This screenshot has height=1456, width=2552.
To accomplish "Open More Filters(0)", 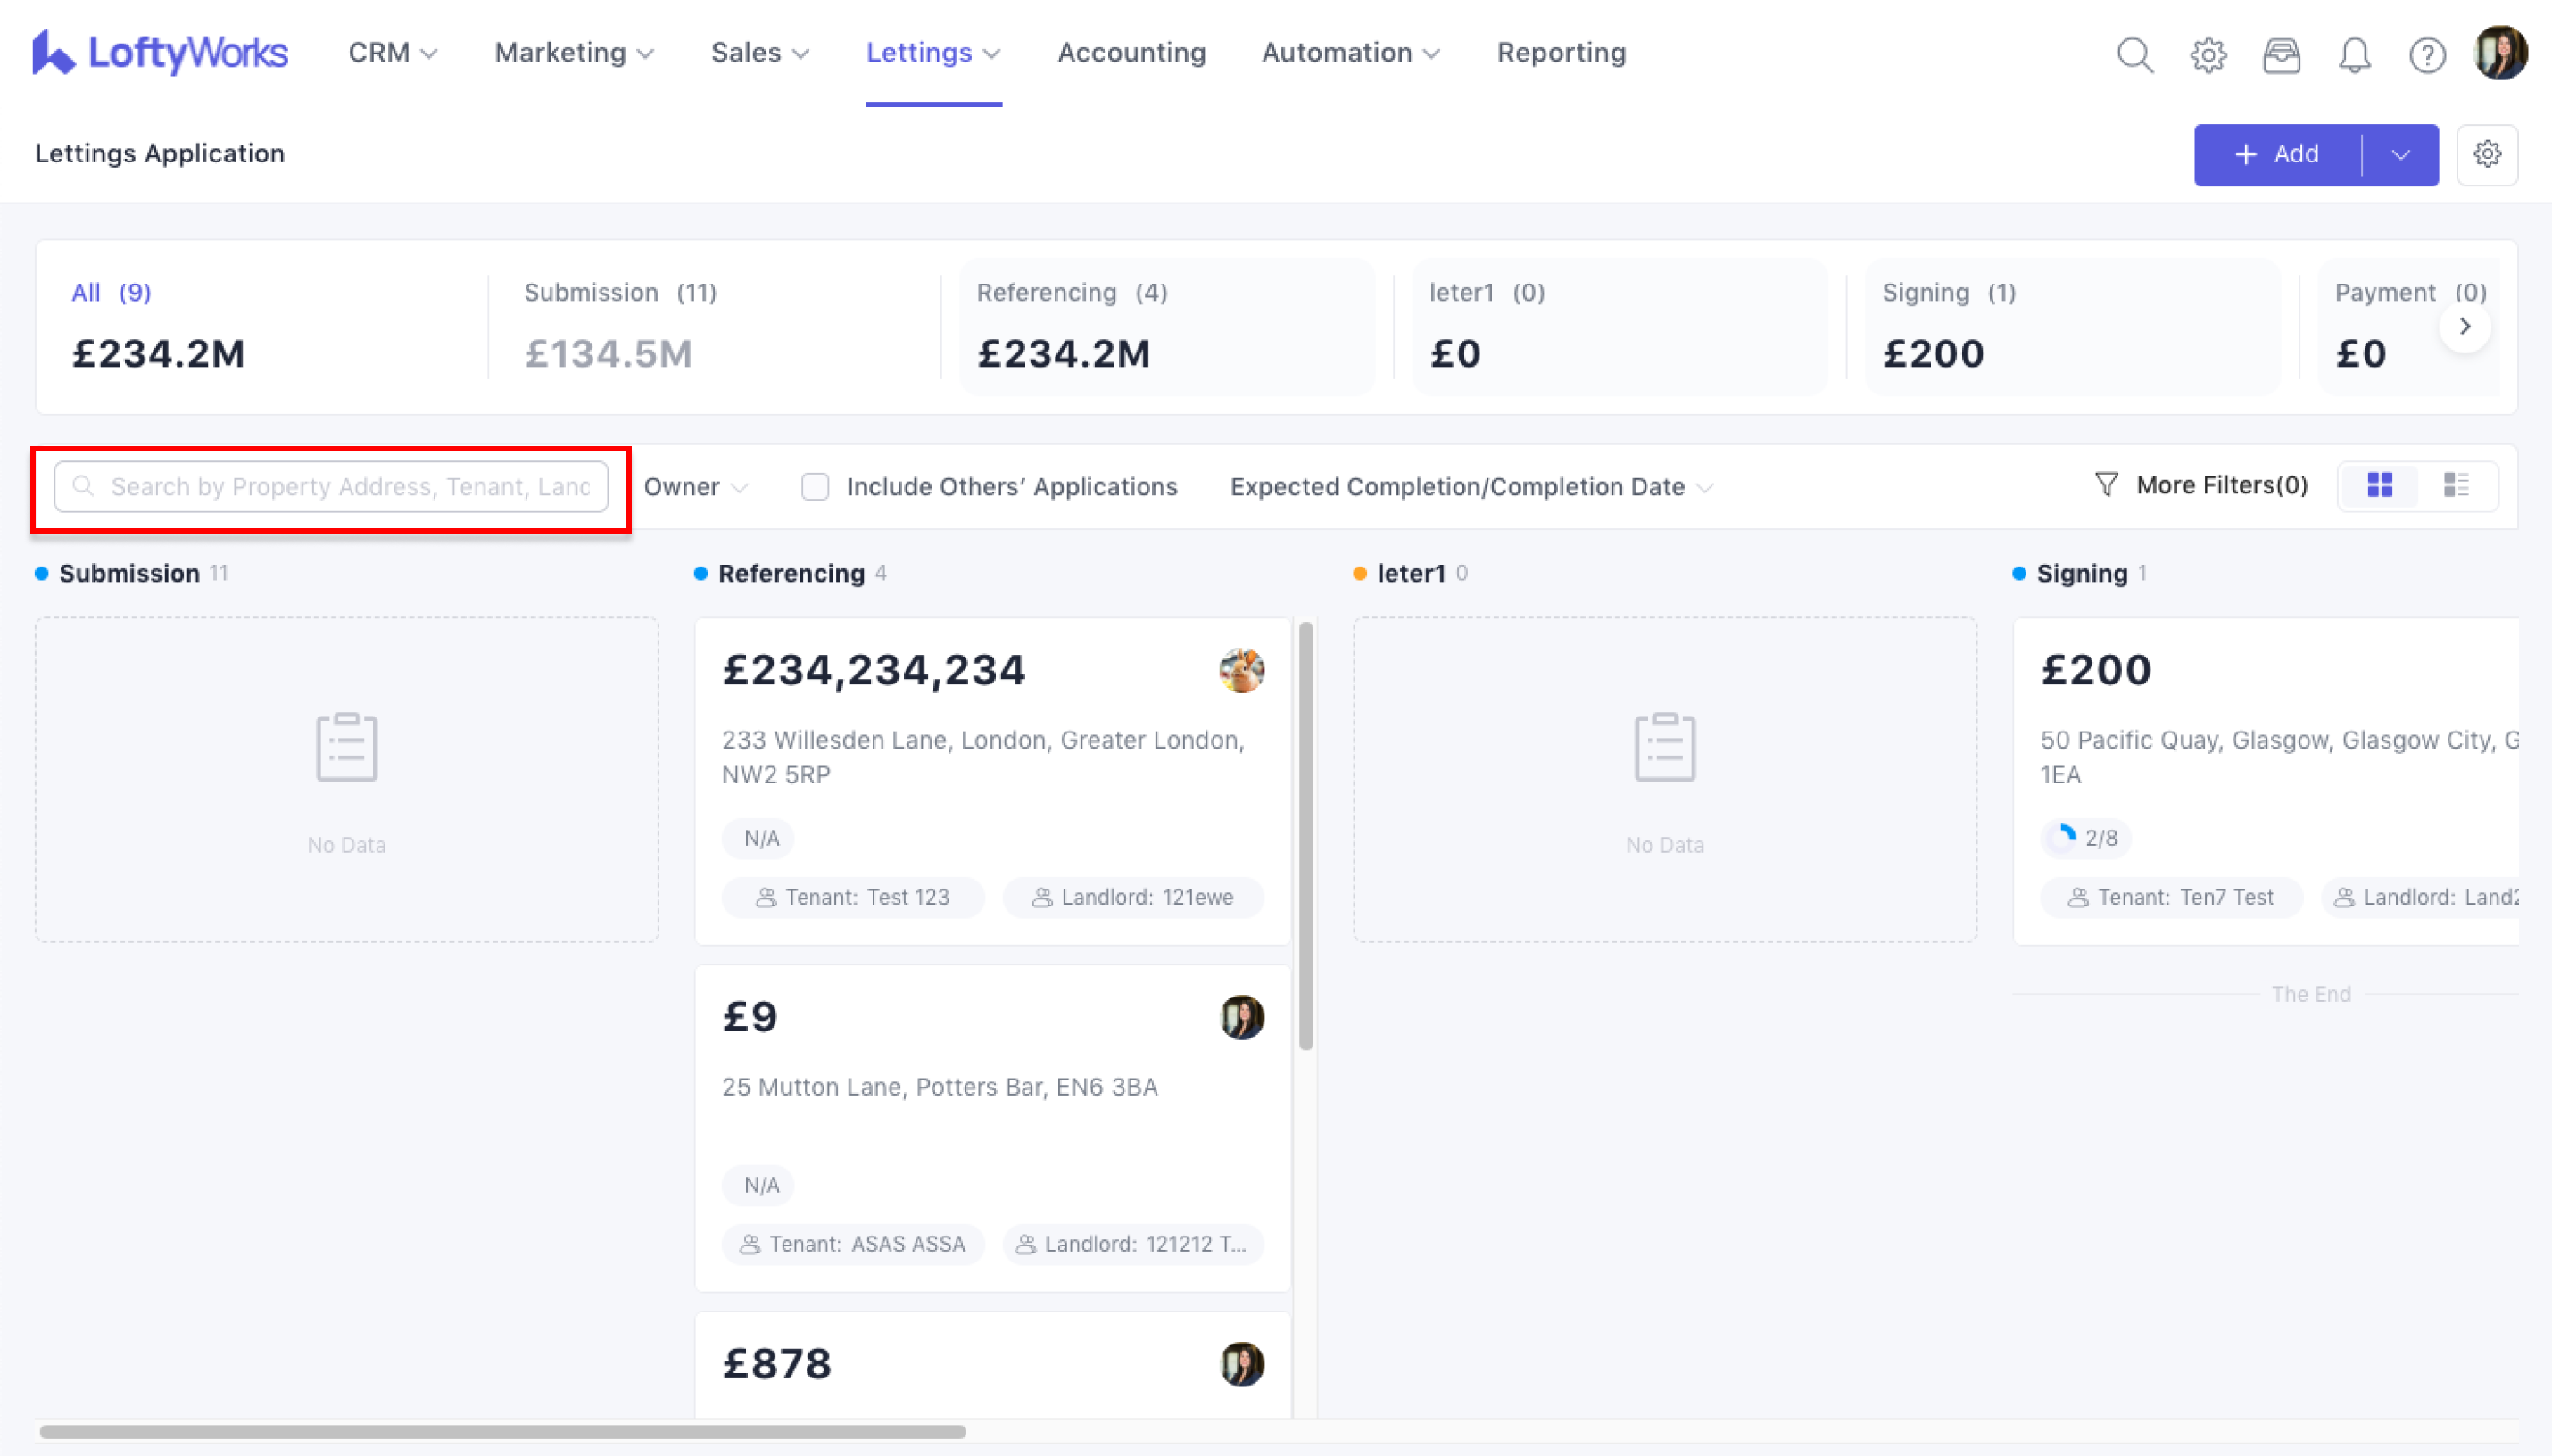I will click(2201, 485).
